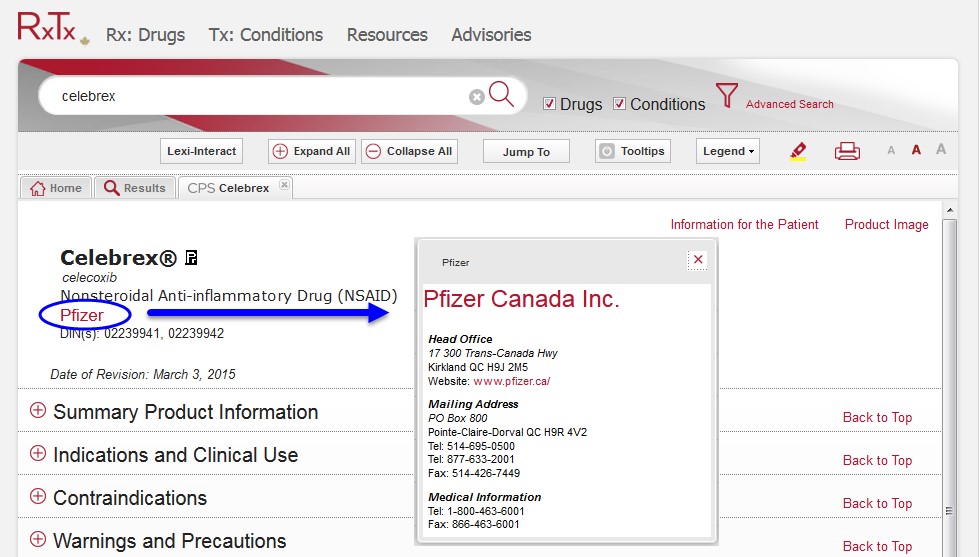Click the Tel: 1-800-463-6001 line
Image resolution: width=979 pixels, height=557 pixels.
tap(476, 511)
